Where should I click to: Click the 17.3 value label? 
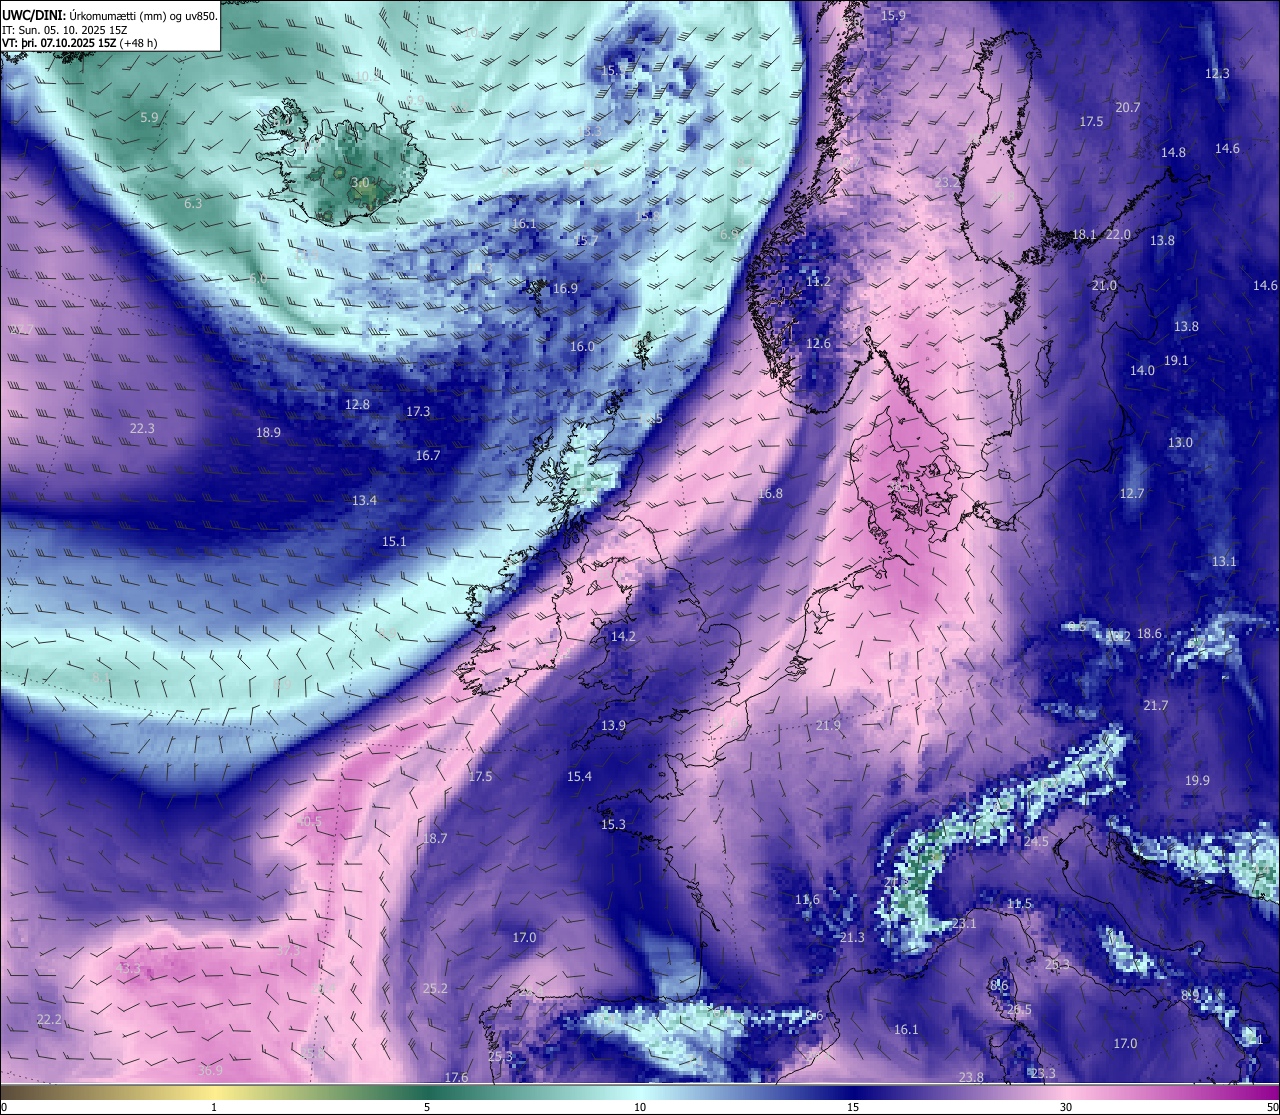(418, 412)
